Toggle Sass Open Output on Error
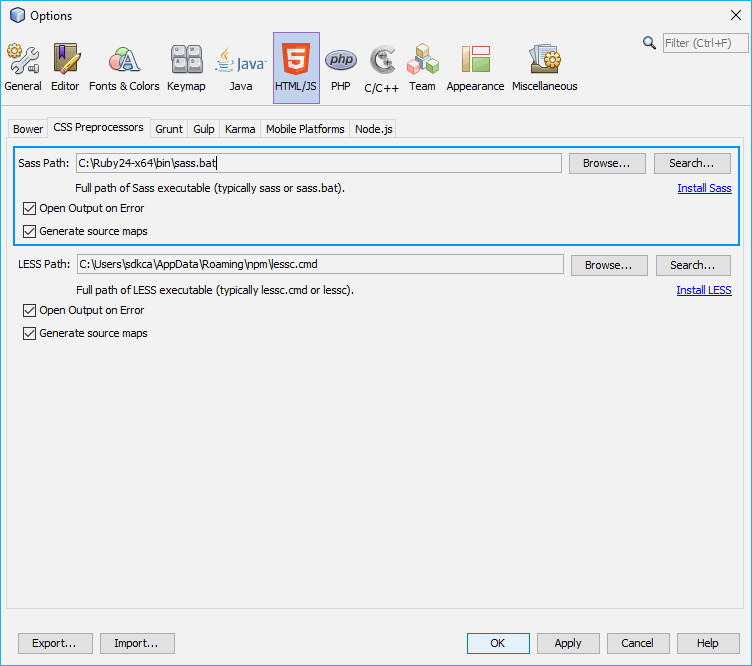 pos(30,209)
